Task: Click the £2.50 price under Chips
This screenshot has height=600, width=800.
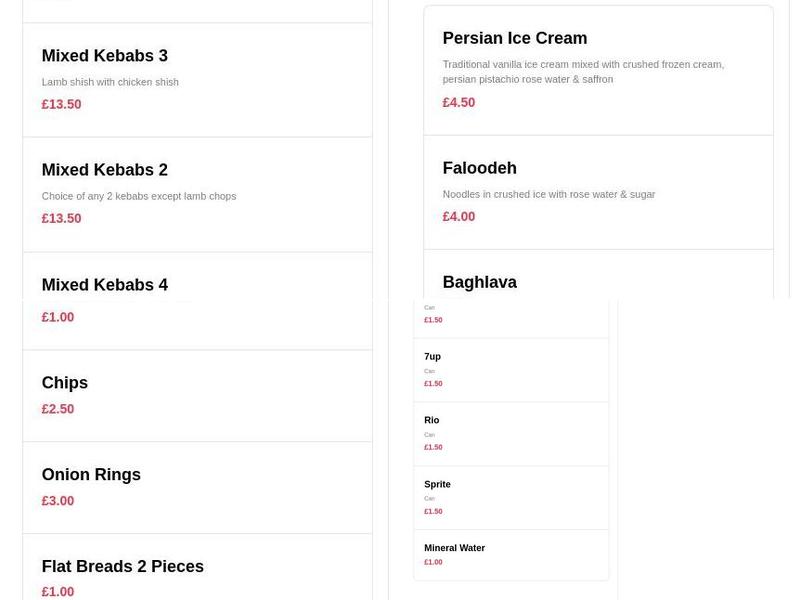Action: coord(58,408)
